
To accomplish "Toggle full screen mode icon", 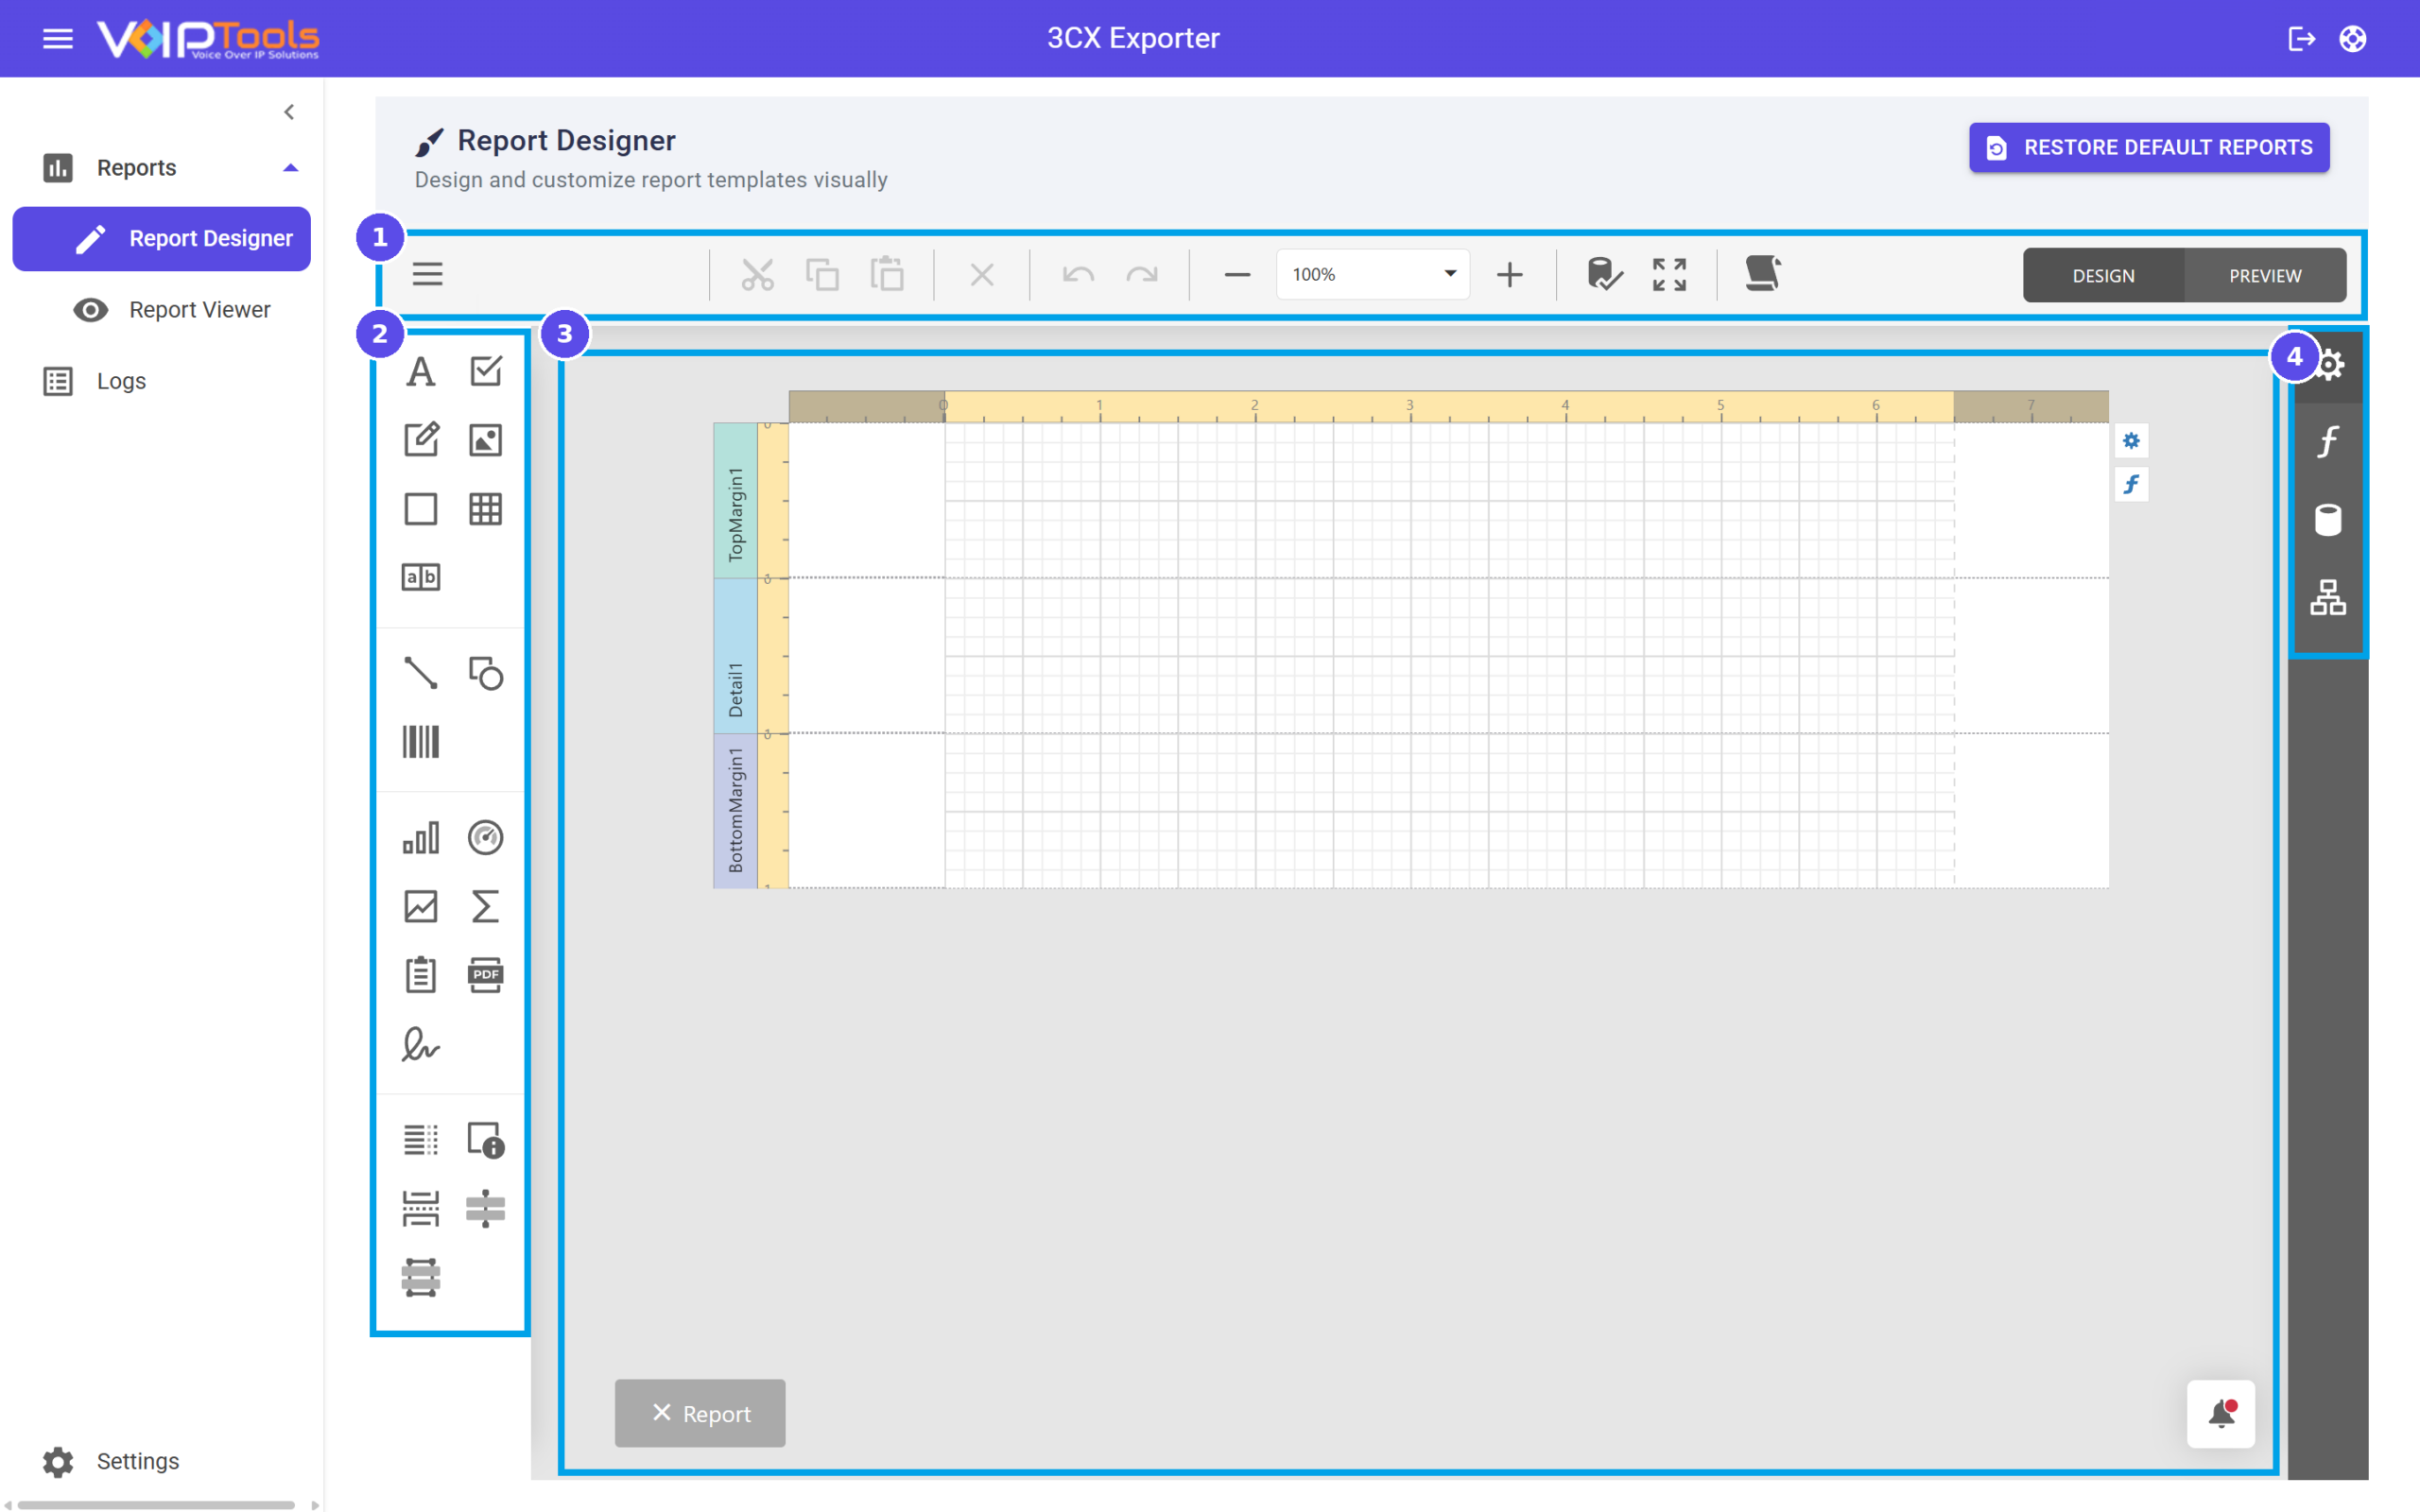I will pyautogui.click(x=1669, y=274).
